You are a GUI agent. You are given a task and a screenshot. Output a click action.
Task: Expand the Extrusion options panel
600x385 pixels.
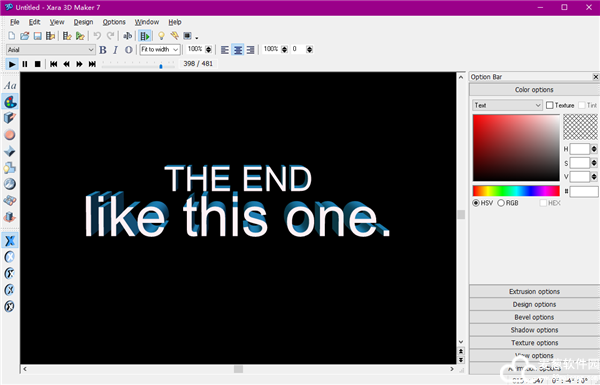tap(534, 292)
